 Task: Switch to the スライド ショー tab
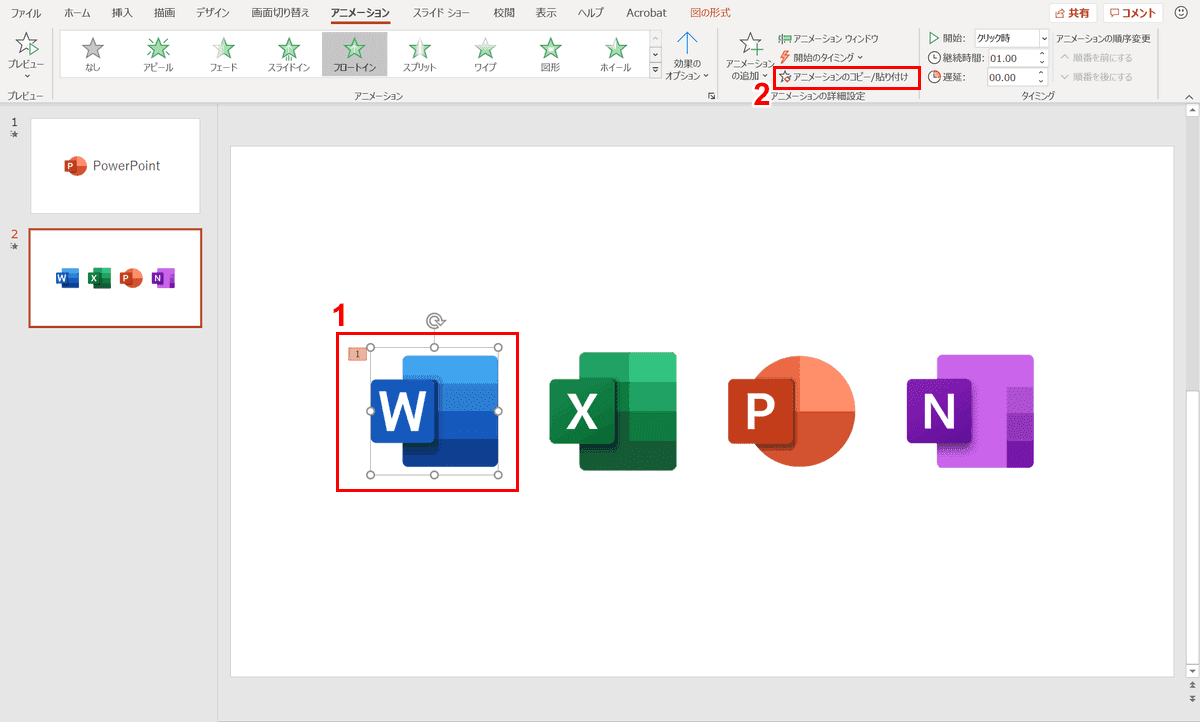pyautogui.click(x=441, y=13)
